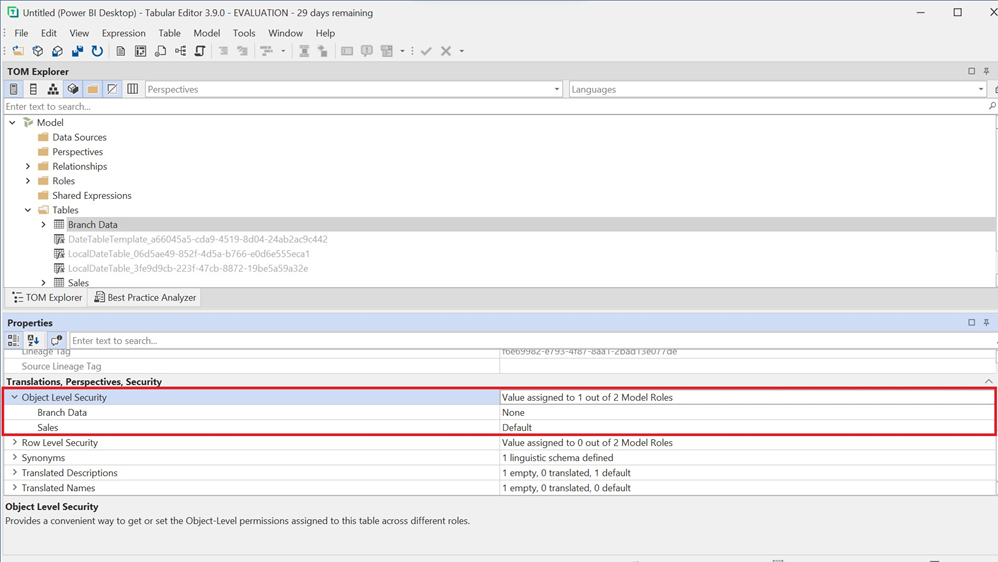Expand Row Level Security property
Viewport: 998px width, 562px height.
point(14,442)
